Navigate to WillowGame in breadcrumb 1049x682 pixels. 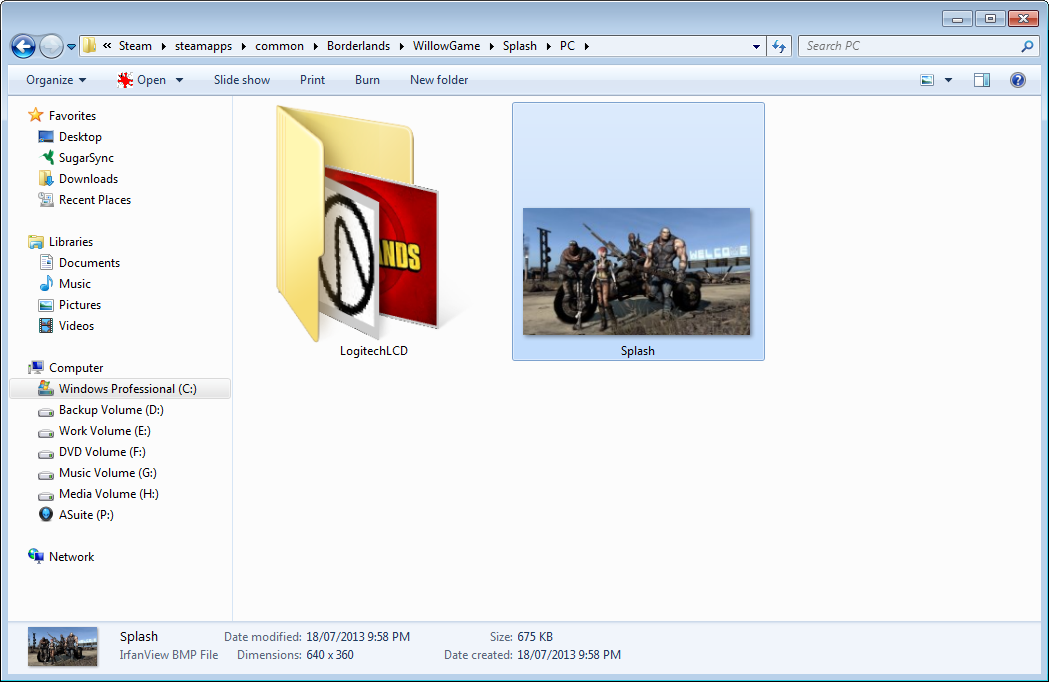coord(446,46)
